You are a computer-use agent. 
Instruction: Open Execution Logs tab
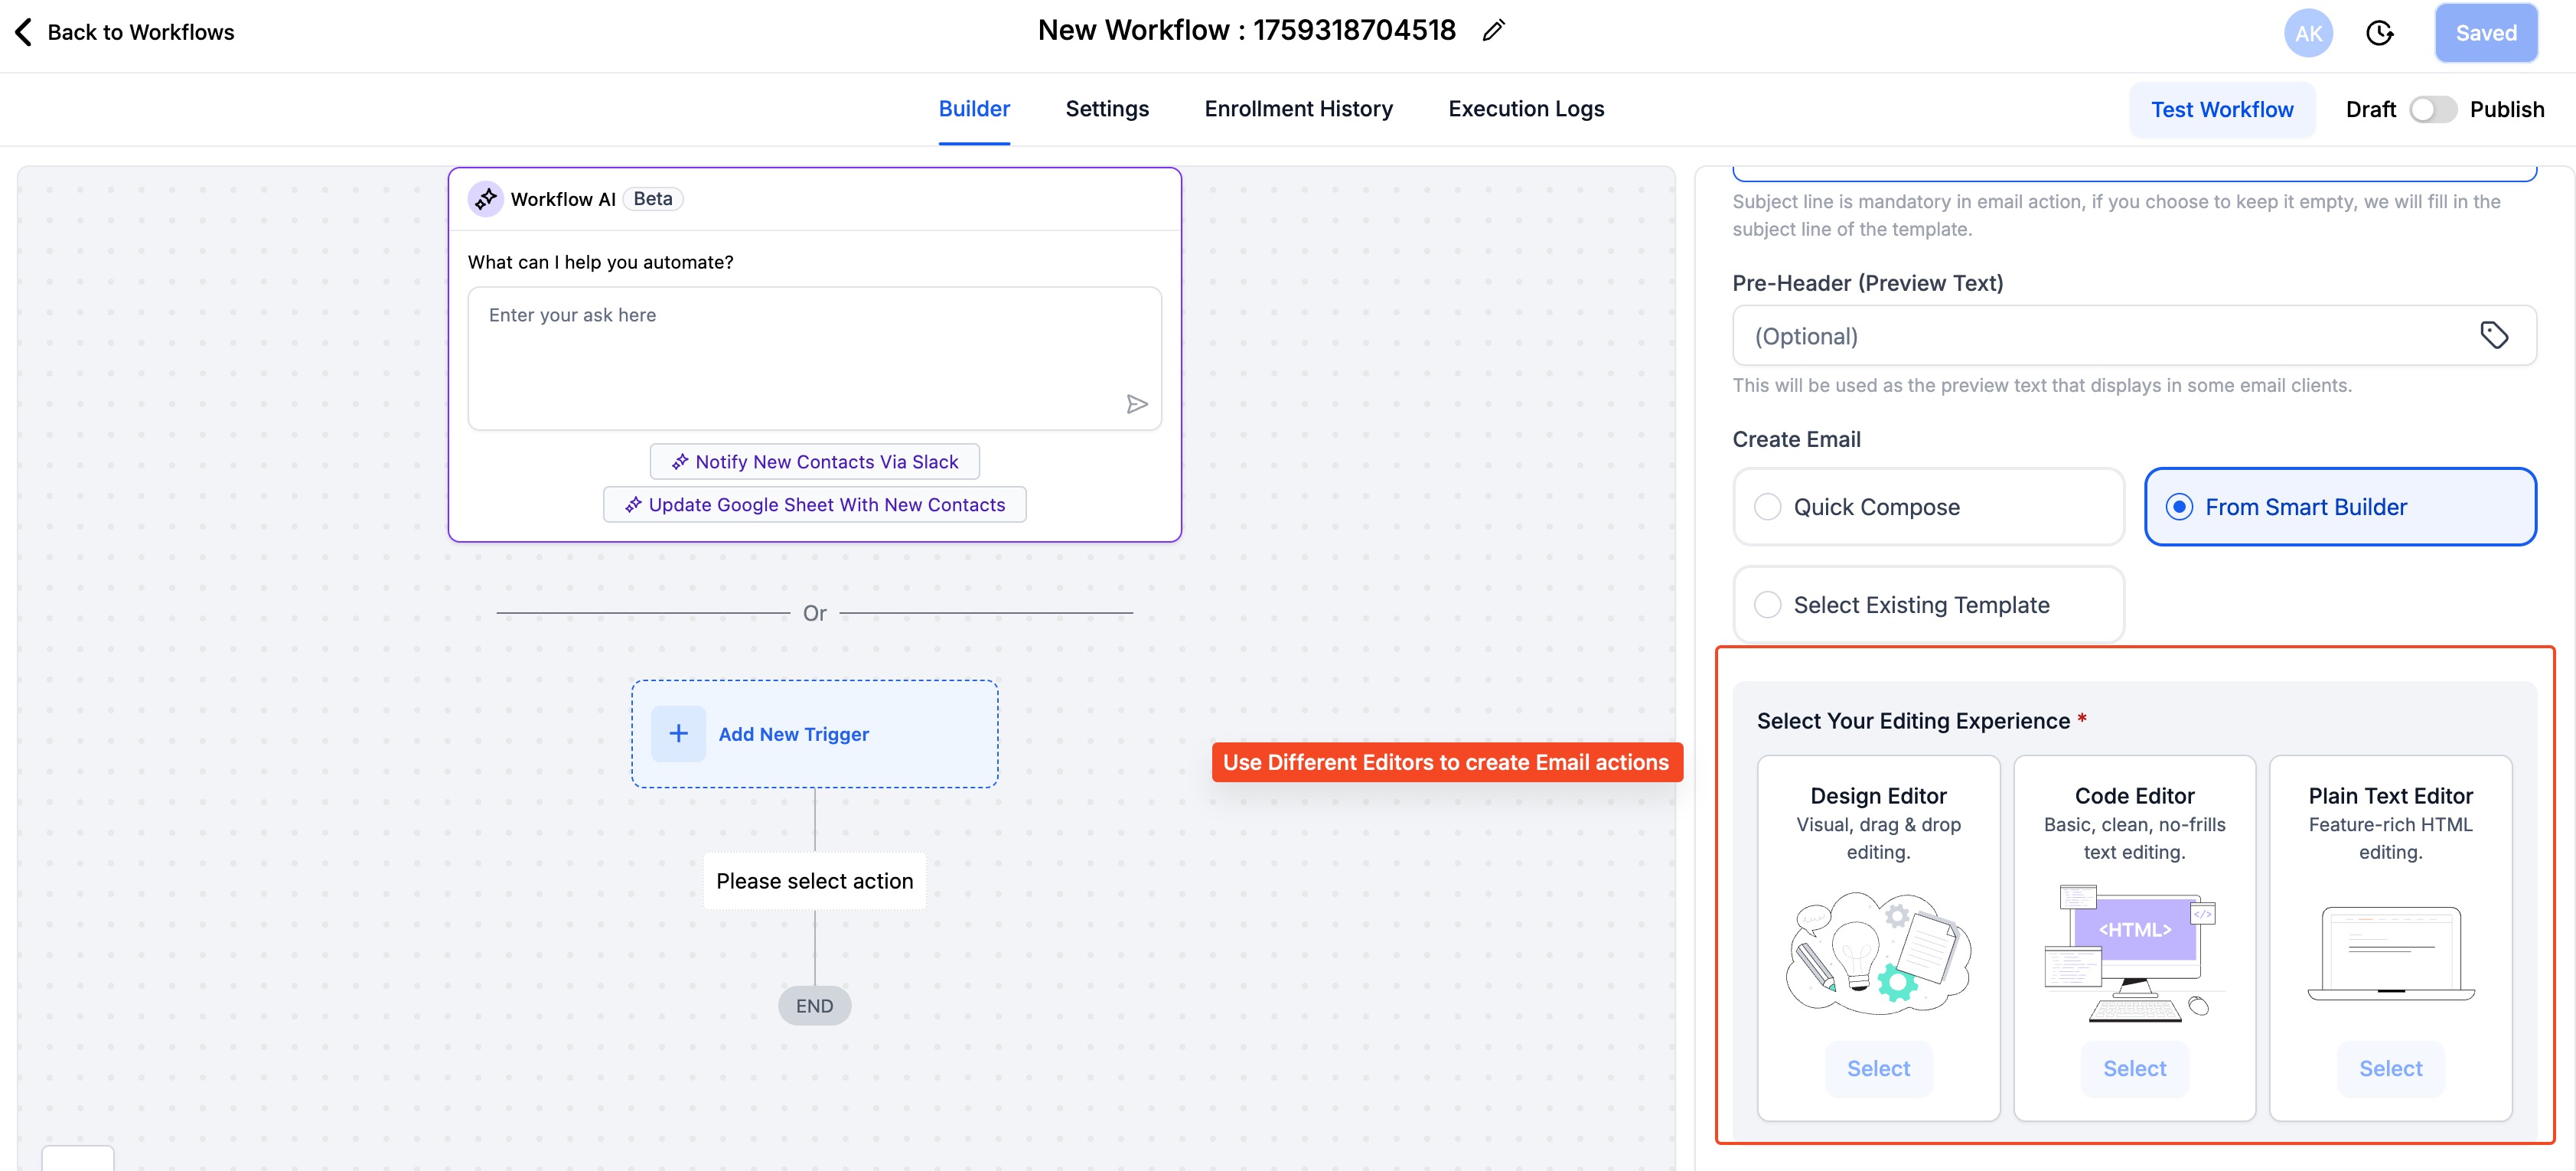[x=1525, y=109]
